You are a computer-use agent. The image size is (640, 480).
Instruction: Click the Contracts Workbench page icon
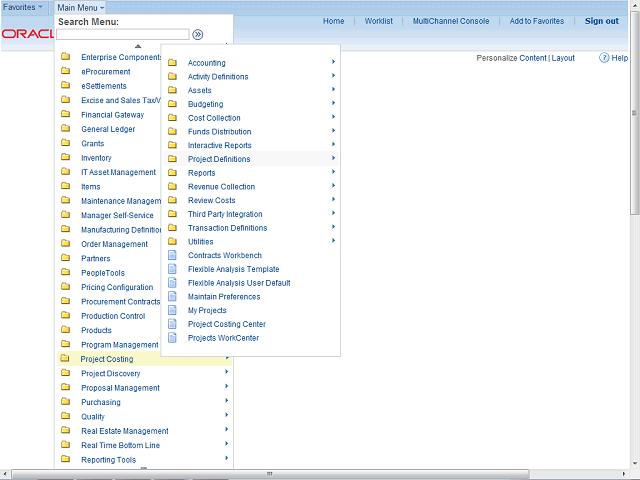tap(172, 255)
